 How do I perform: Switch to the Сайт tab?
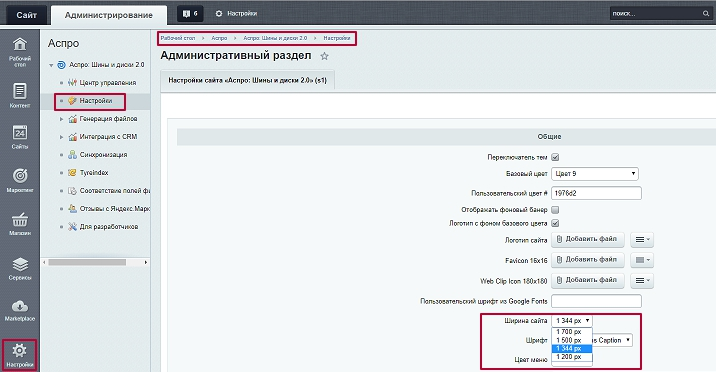click(x=26, y=15)
